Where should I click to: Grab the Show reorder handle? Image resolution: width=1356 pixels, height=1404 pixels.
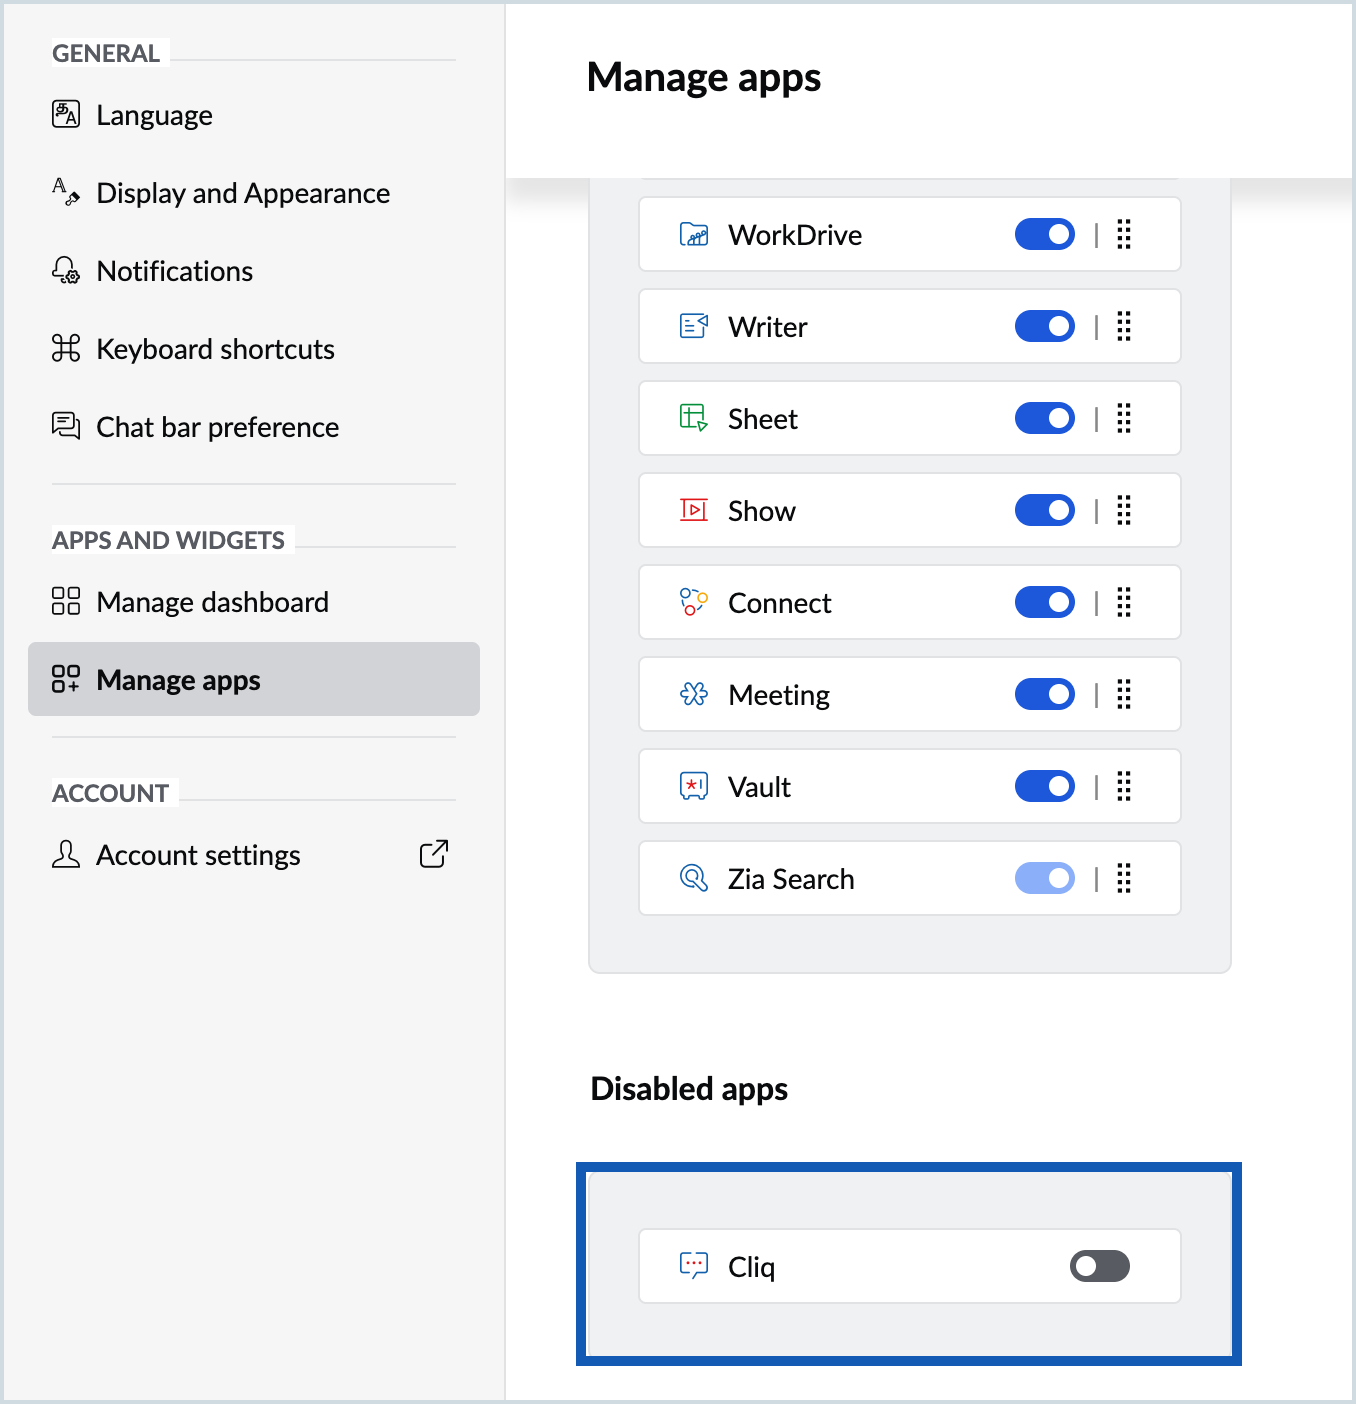click(x=1124, y=510)
